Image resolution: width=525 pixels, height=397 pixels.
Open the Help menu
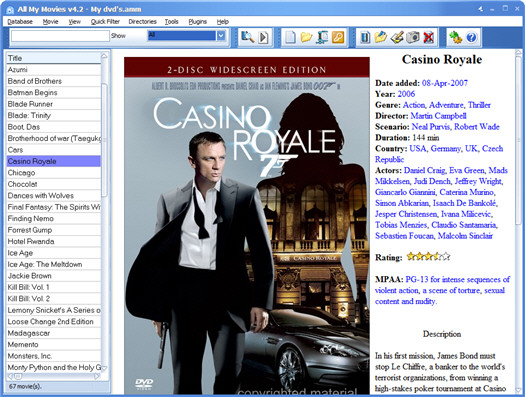[223, 22]
